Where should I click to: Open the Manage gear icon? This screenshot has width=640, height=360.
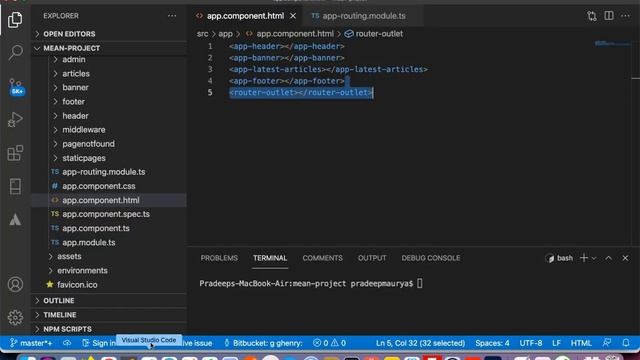click(15, 317)
